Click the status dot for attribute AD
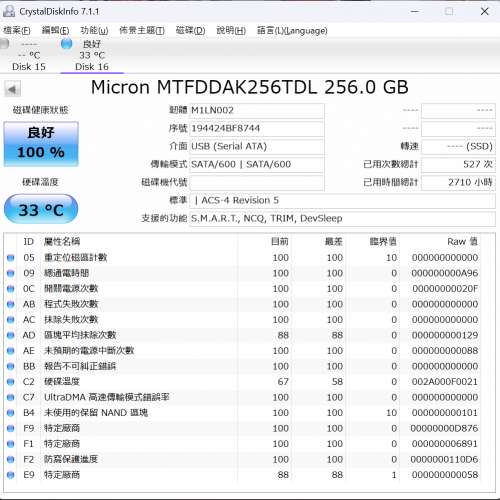 [x=11, y=335]
